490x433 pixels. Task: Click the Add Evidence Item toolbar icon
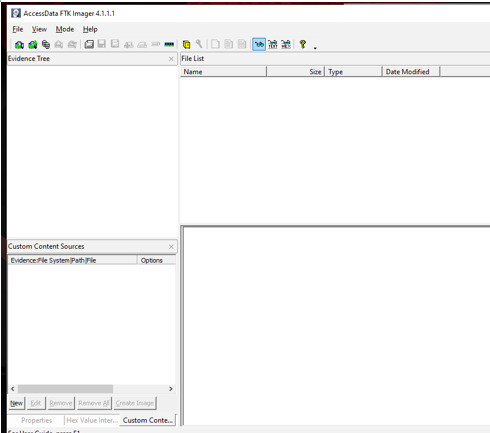[19, 44]
